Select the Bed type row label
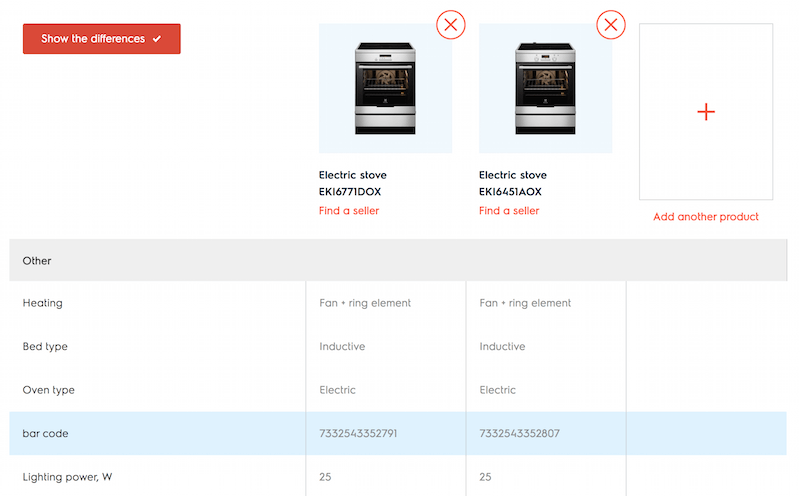 tap(45, 347)
